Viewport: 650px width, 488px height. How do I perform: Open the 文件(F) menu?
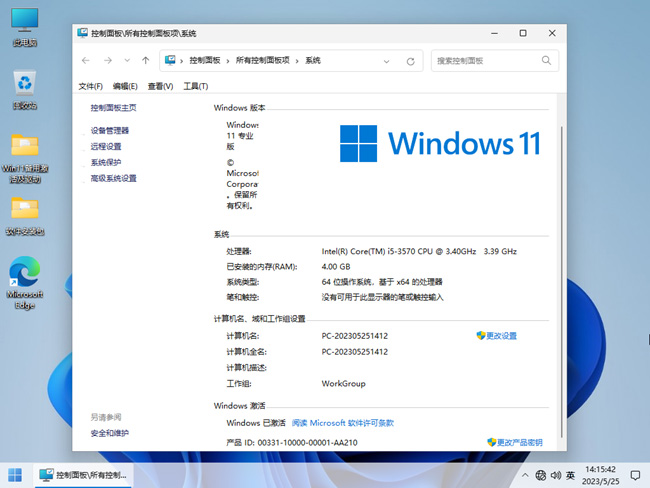click(x=91, y=86)
